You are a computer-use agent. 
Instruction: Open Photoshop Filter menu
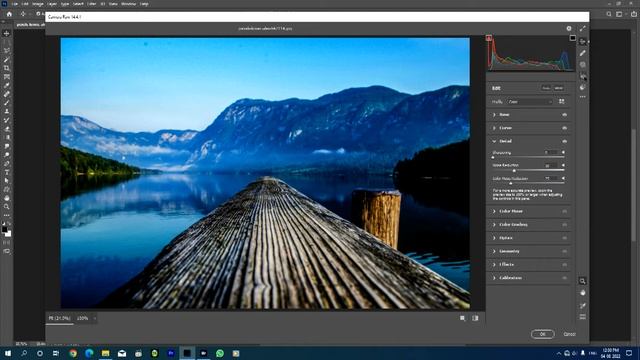tap(92, 4)
